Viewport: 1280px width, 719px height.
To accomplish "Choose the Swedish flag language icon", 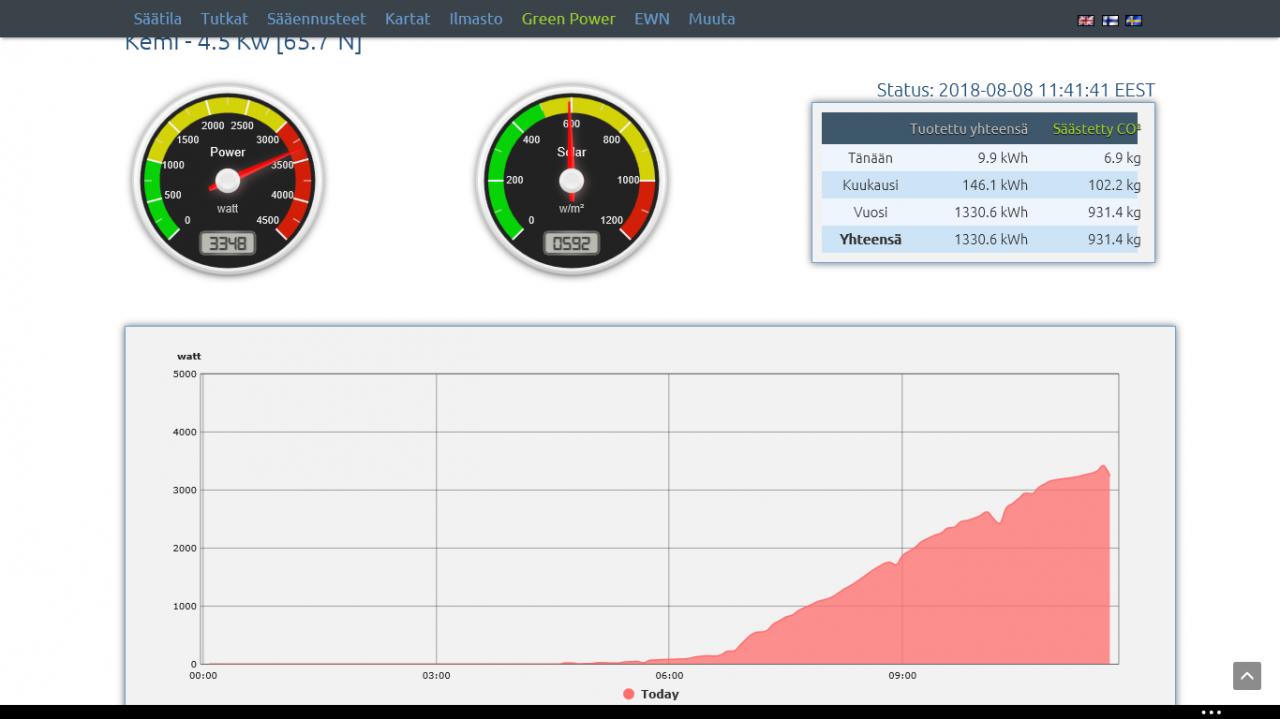I will (1134, 20).
